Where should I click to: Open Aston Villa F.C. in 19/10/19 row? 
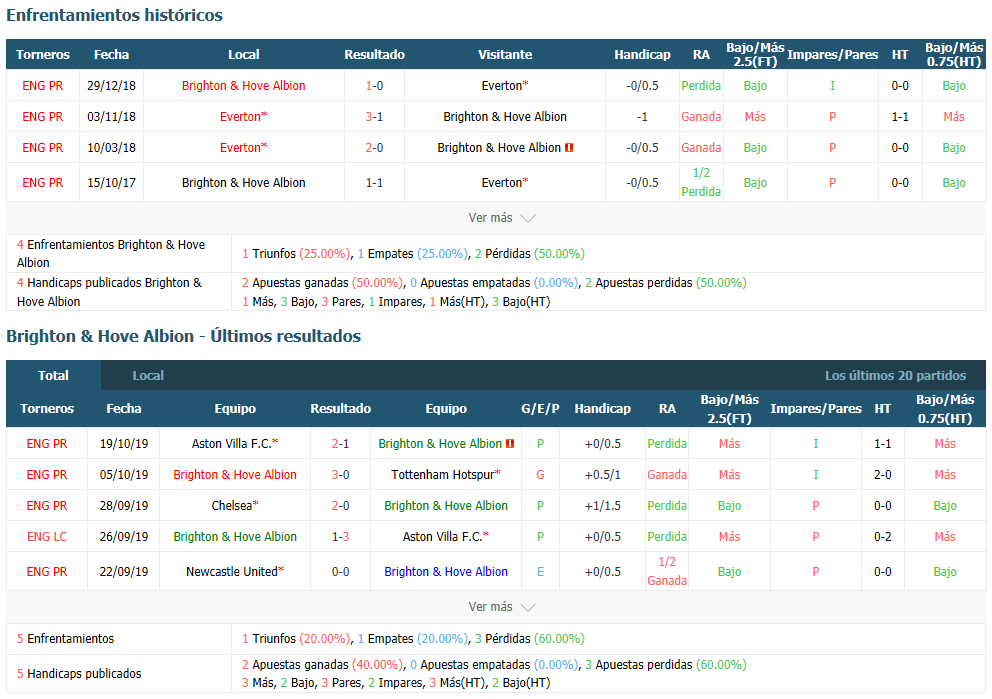(x=235, y=443)
